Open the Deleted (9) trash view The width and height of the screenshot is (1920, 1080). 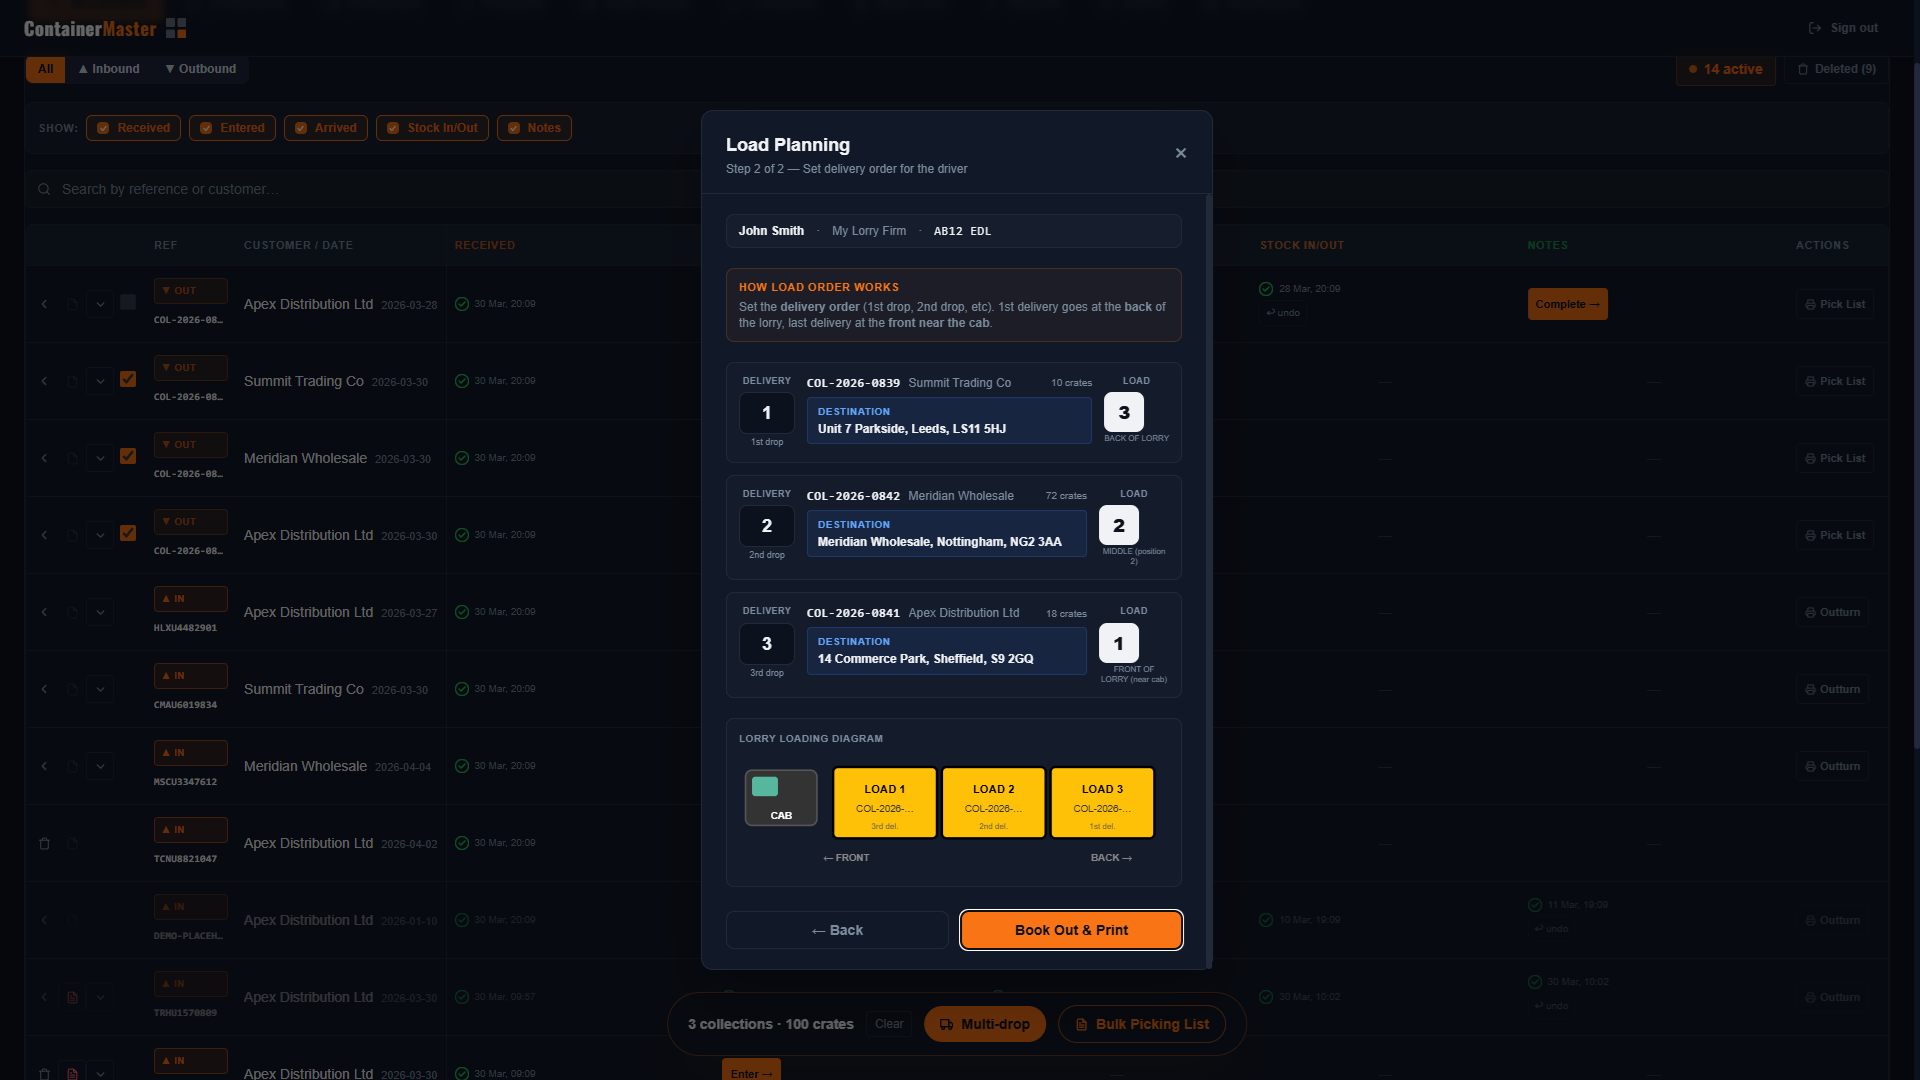(1836, 69)
